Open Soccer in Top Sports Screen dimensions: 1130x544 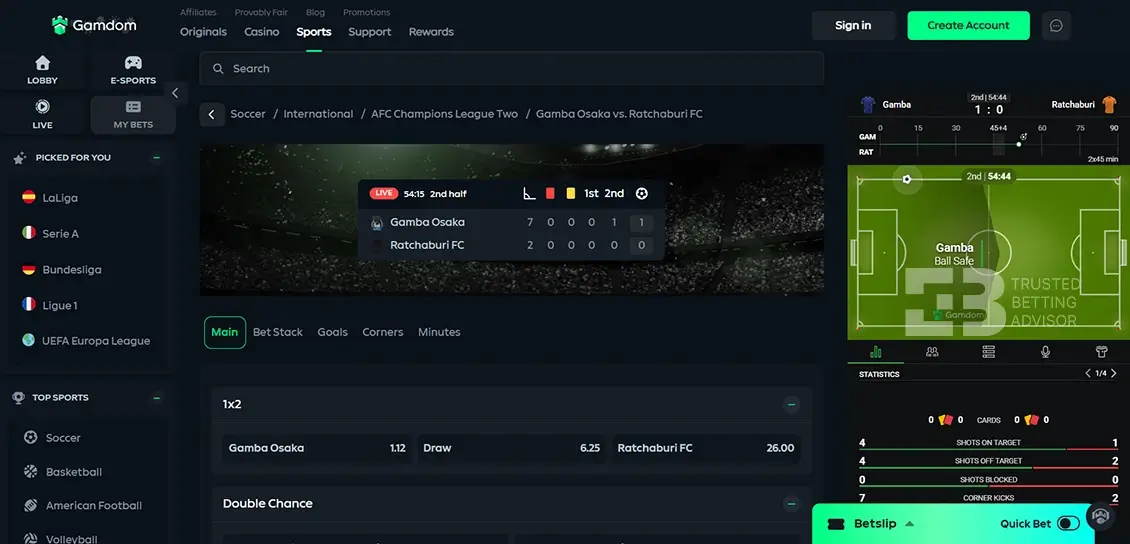click(52, 437)
